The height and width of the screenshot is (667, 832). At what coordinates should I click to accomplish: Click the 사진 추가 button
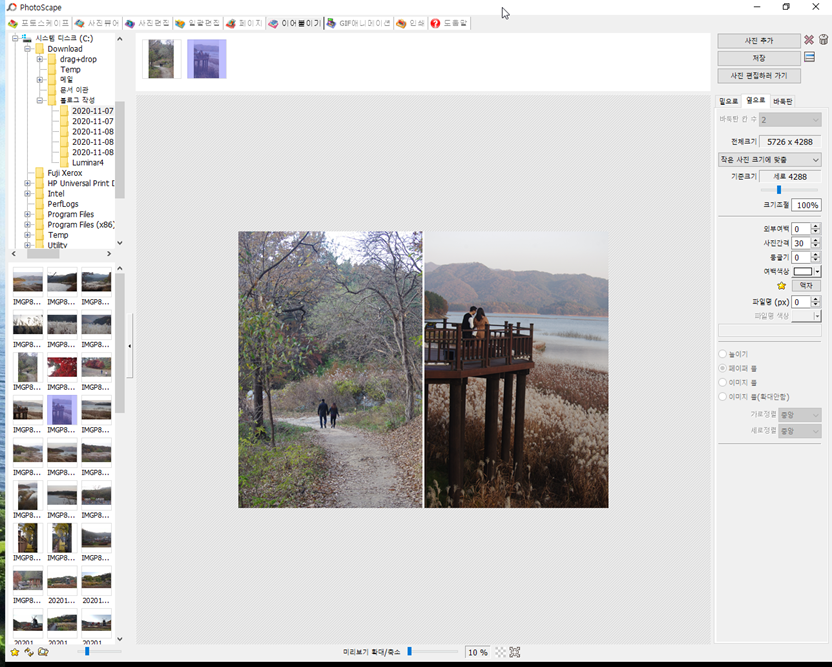click(x=759, y=41)
